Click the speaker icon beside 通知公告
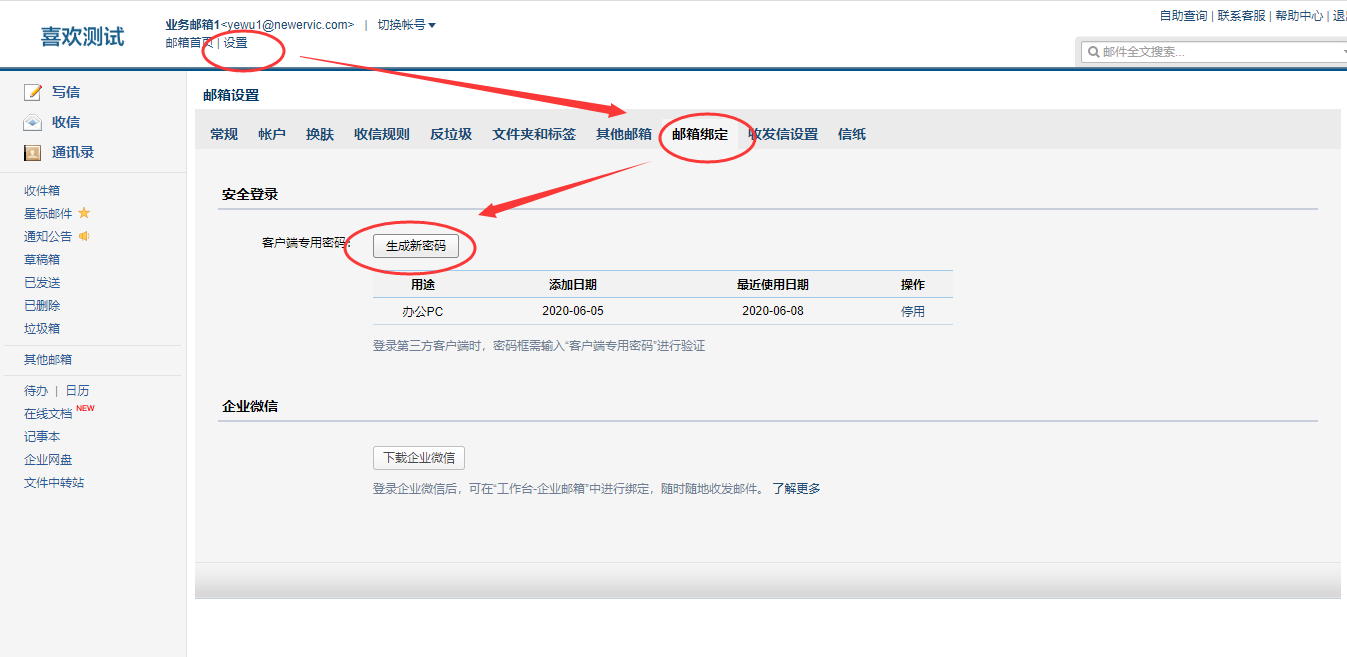 coord(84,236)
